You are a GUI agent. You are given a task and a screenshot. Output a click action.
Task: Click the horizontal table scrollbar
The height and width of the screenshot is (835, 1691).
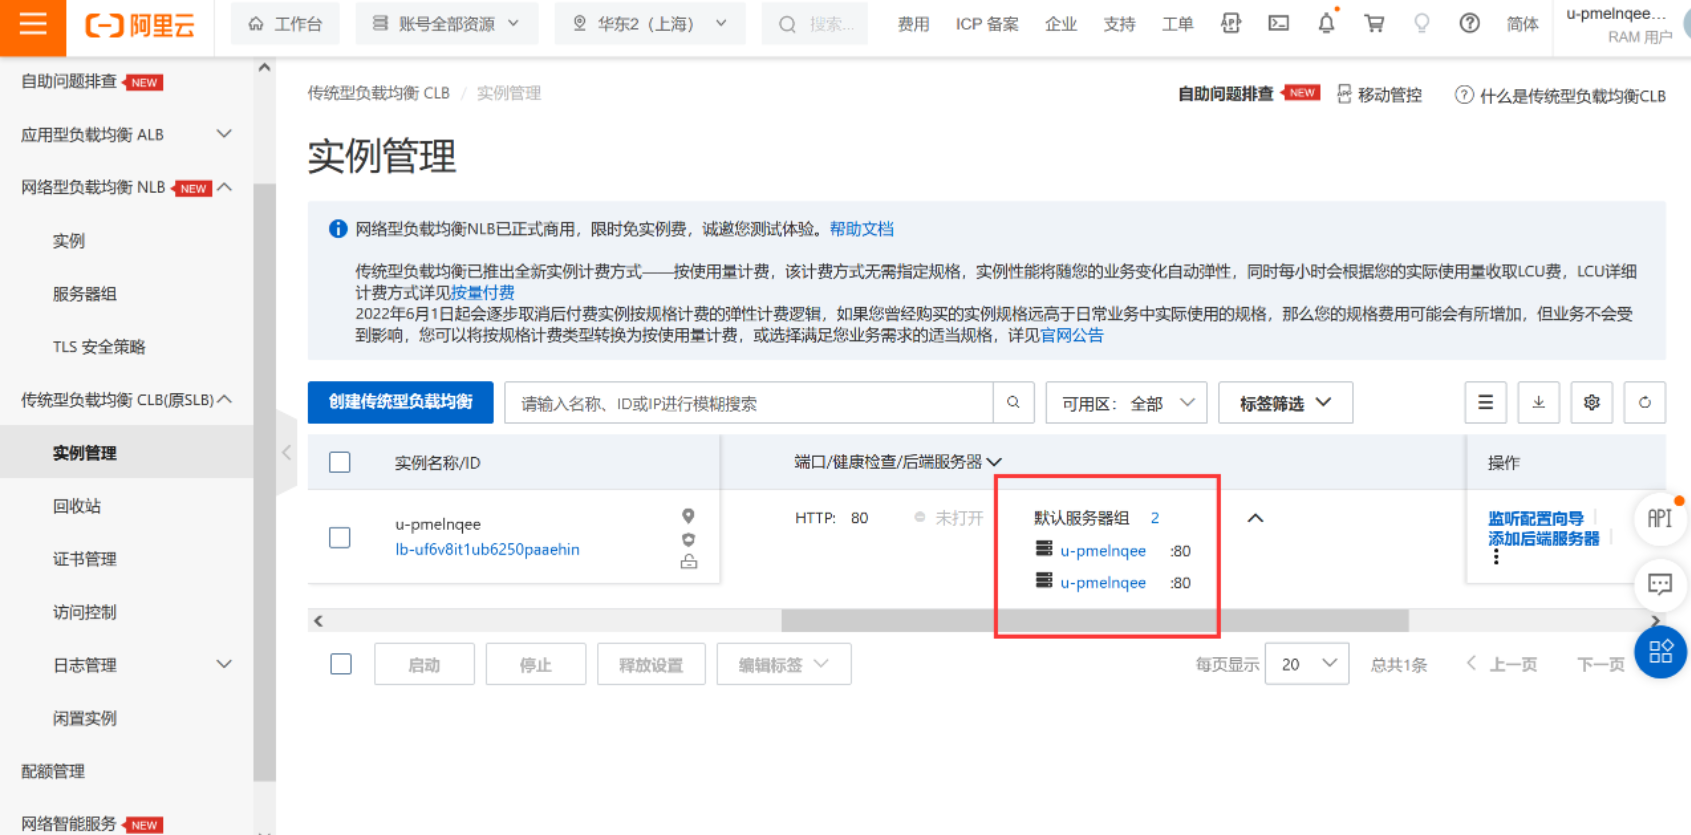tap(1095, 621)
